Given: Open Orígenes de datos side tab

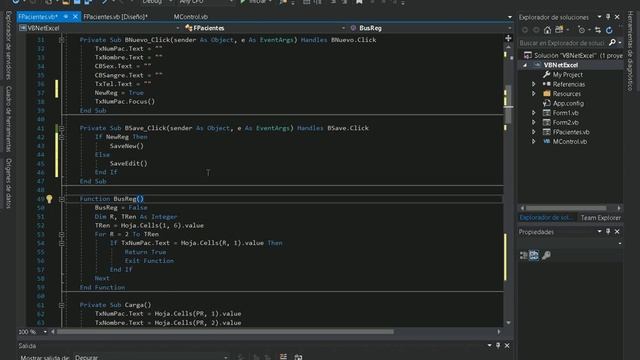Looking at the screenshot, I should [8, 183].
